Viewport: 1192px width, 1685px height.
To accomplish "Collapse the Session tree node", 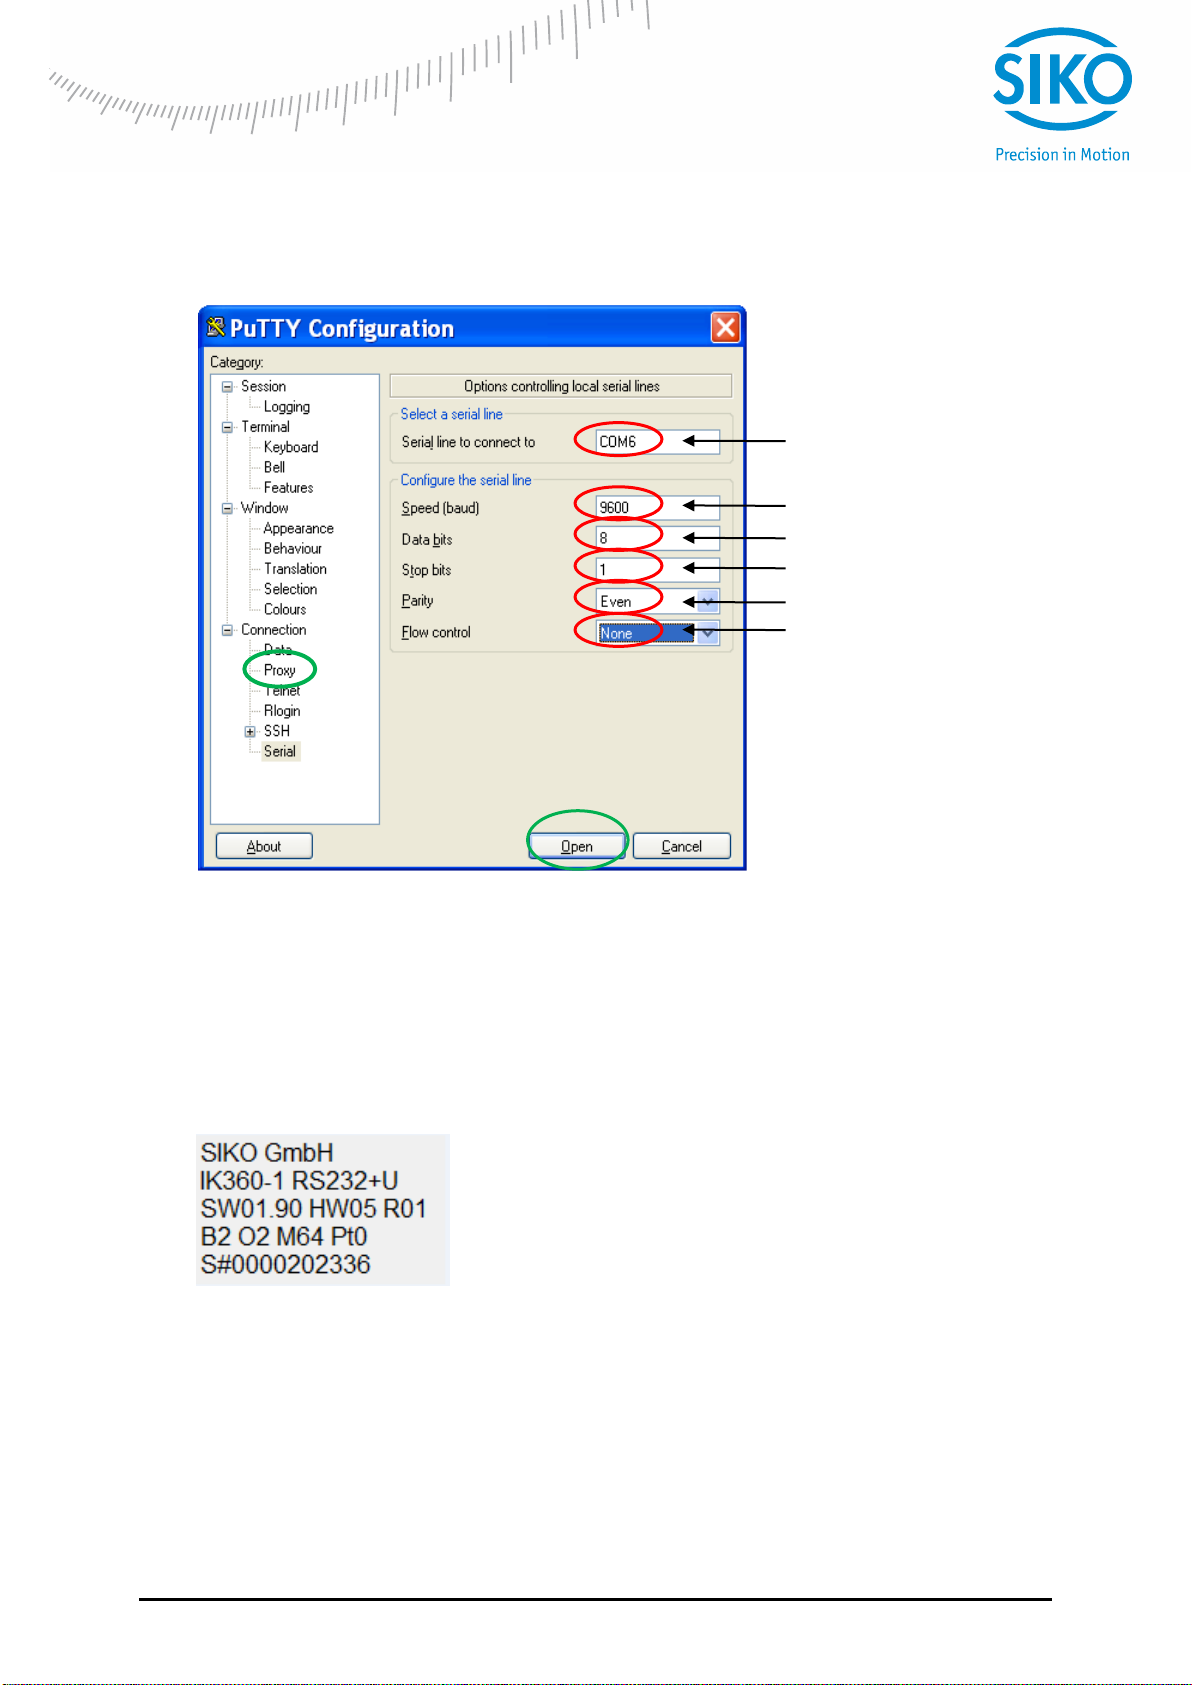I will tap(227, 386).
